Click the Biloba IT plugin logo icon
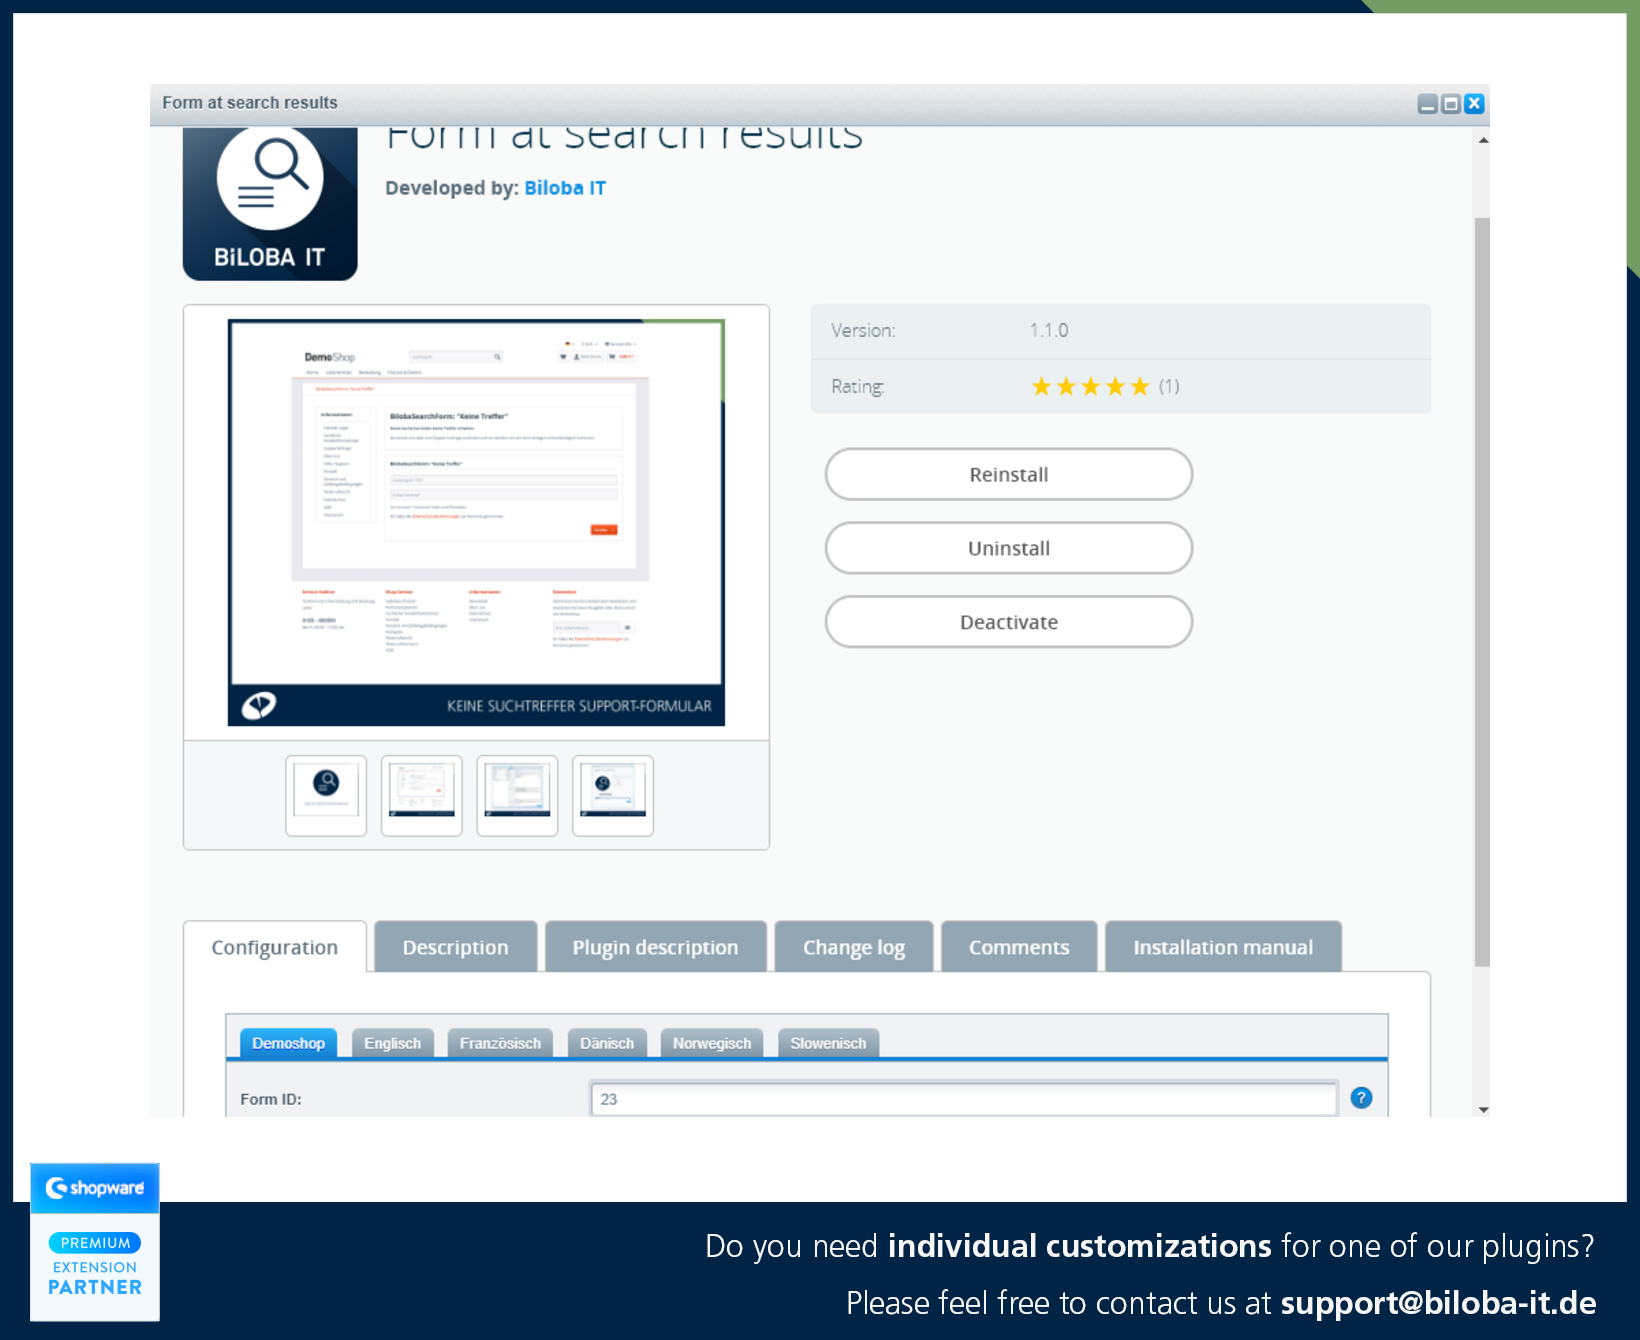1640x1340 pixels. coord(270,204)
